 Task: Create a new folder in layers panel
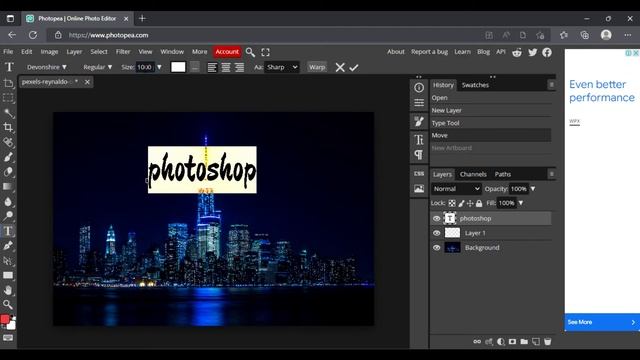pyautogui.click(x=524, y=342)
